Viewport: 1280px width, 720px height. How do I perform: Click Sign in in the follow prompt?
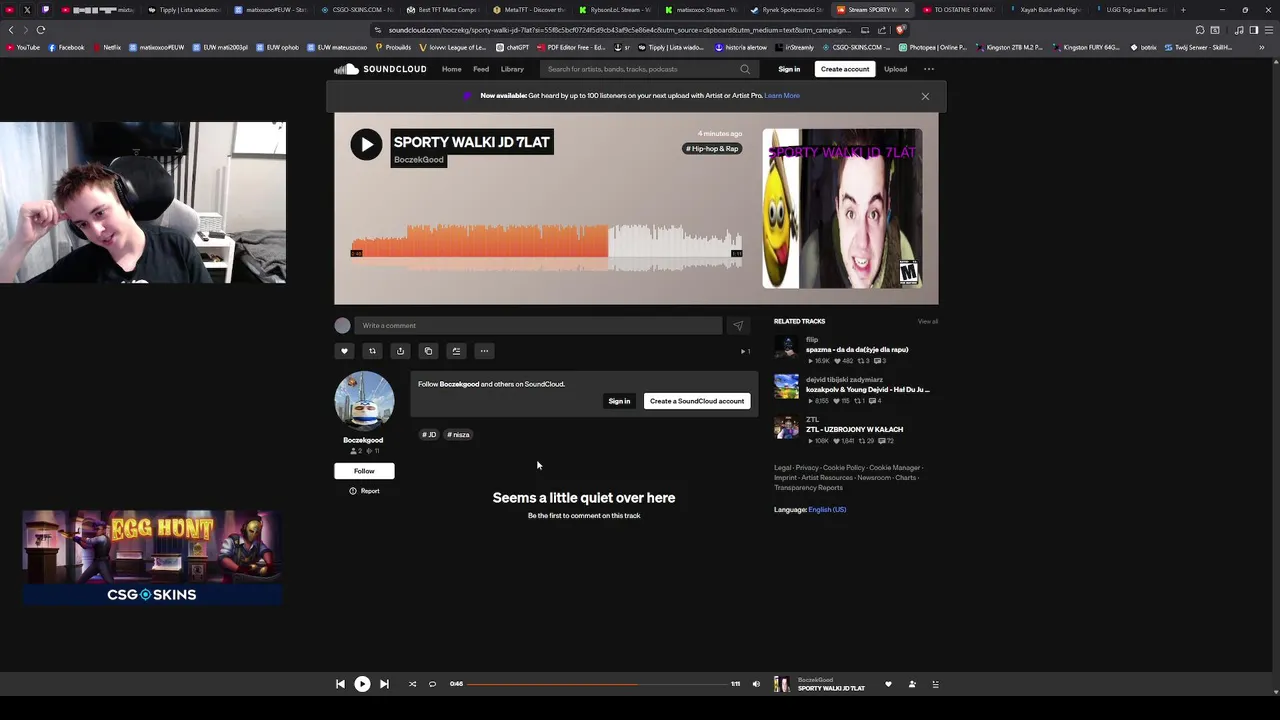point(619,401)
